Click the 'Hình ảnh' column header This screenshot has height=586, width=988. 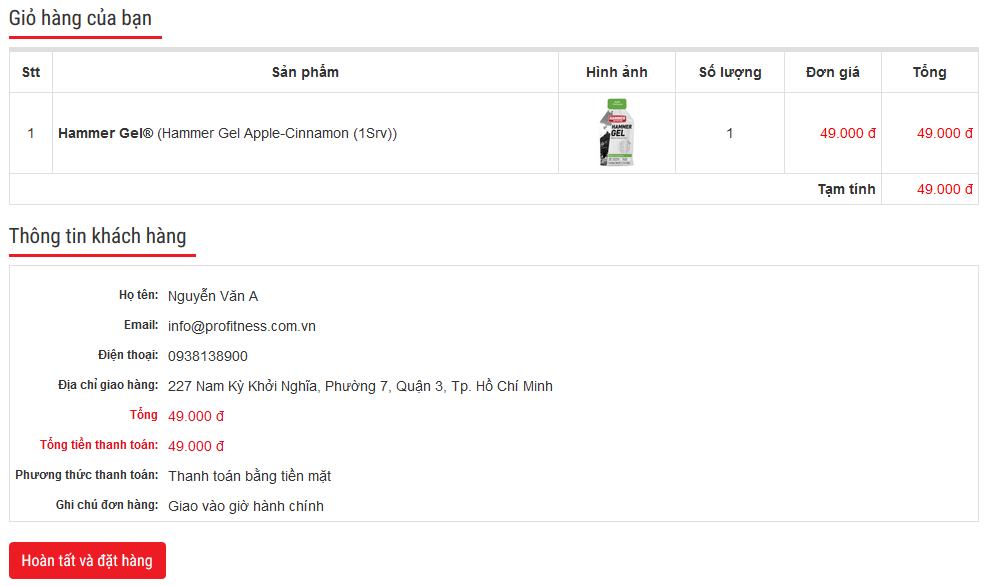pyautogui.click(x=617, y=72)
